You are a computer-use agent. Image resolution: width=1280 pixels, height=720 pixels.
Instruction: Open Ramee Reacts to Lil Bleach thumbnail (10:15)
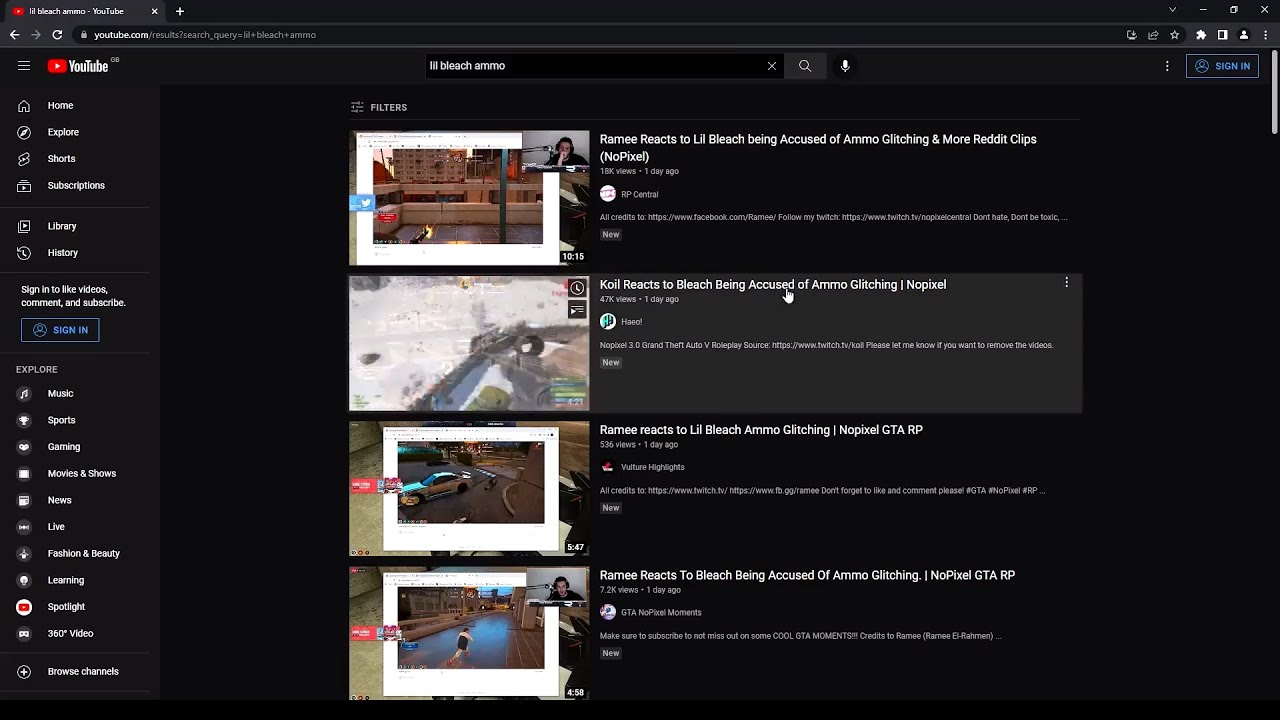pyautogui.click(x=469, y=198)
